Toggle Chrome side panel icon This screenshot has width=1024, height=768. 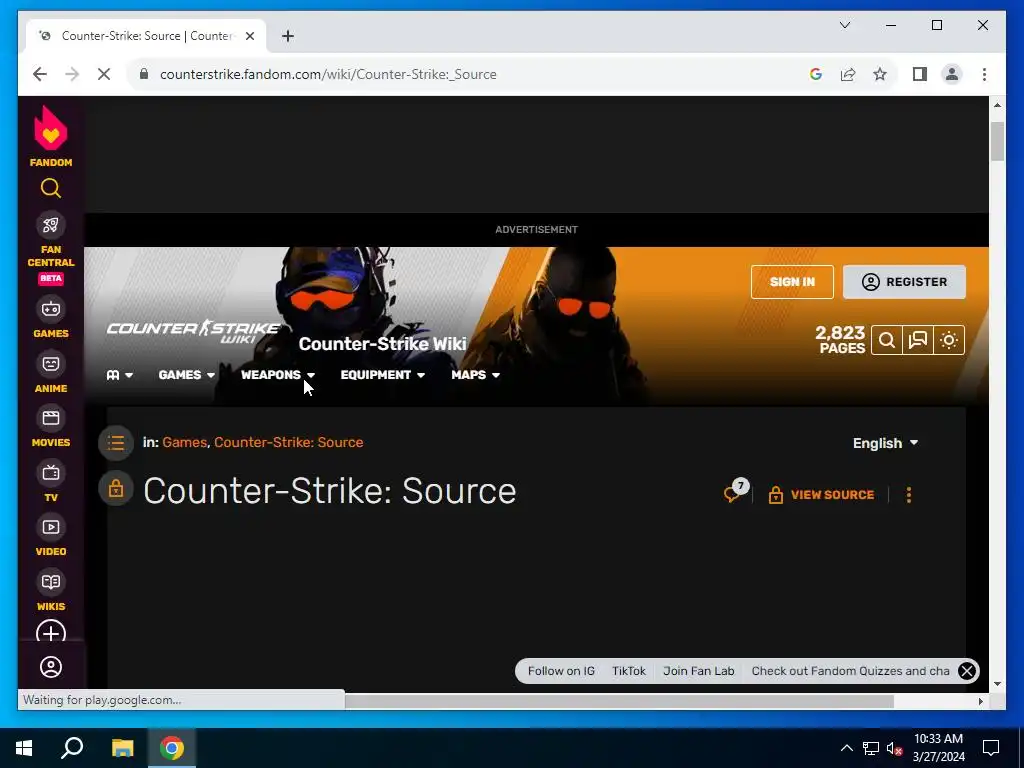[920, 74]
